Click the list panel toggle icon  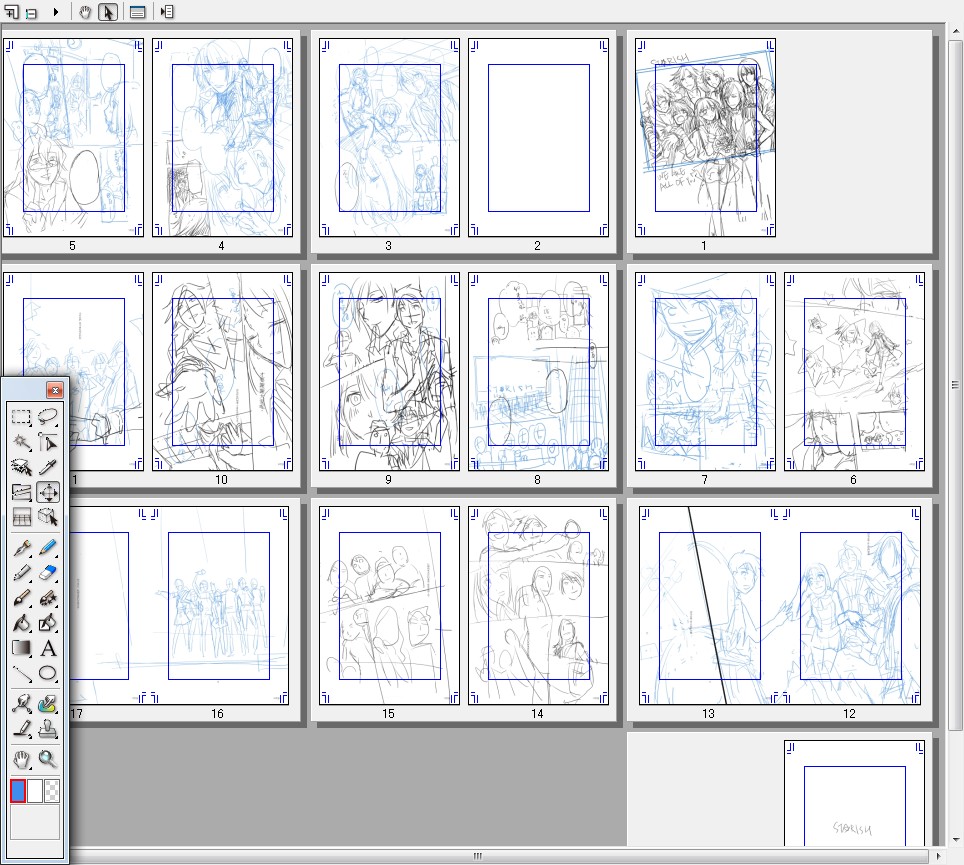click(167, 12)
